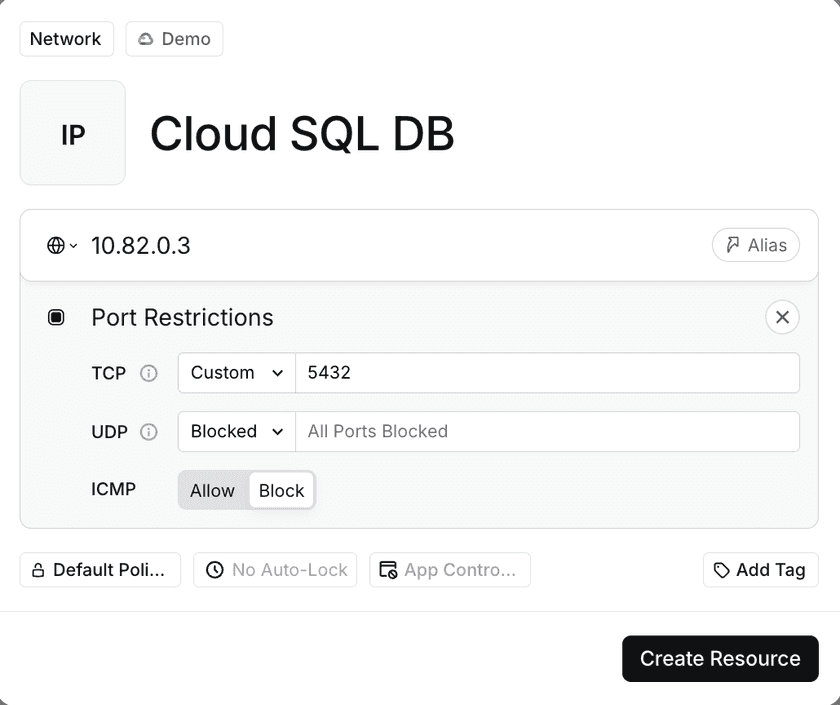840x705 pixels.
Task: Click the globe icon beside the address
Action: (x=56, y=245)
